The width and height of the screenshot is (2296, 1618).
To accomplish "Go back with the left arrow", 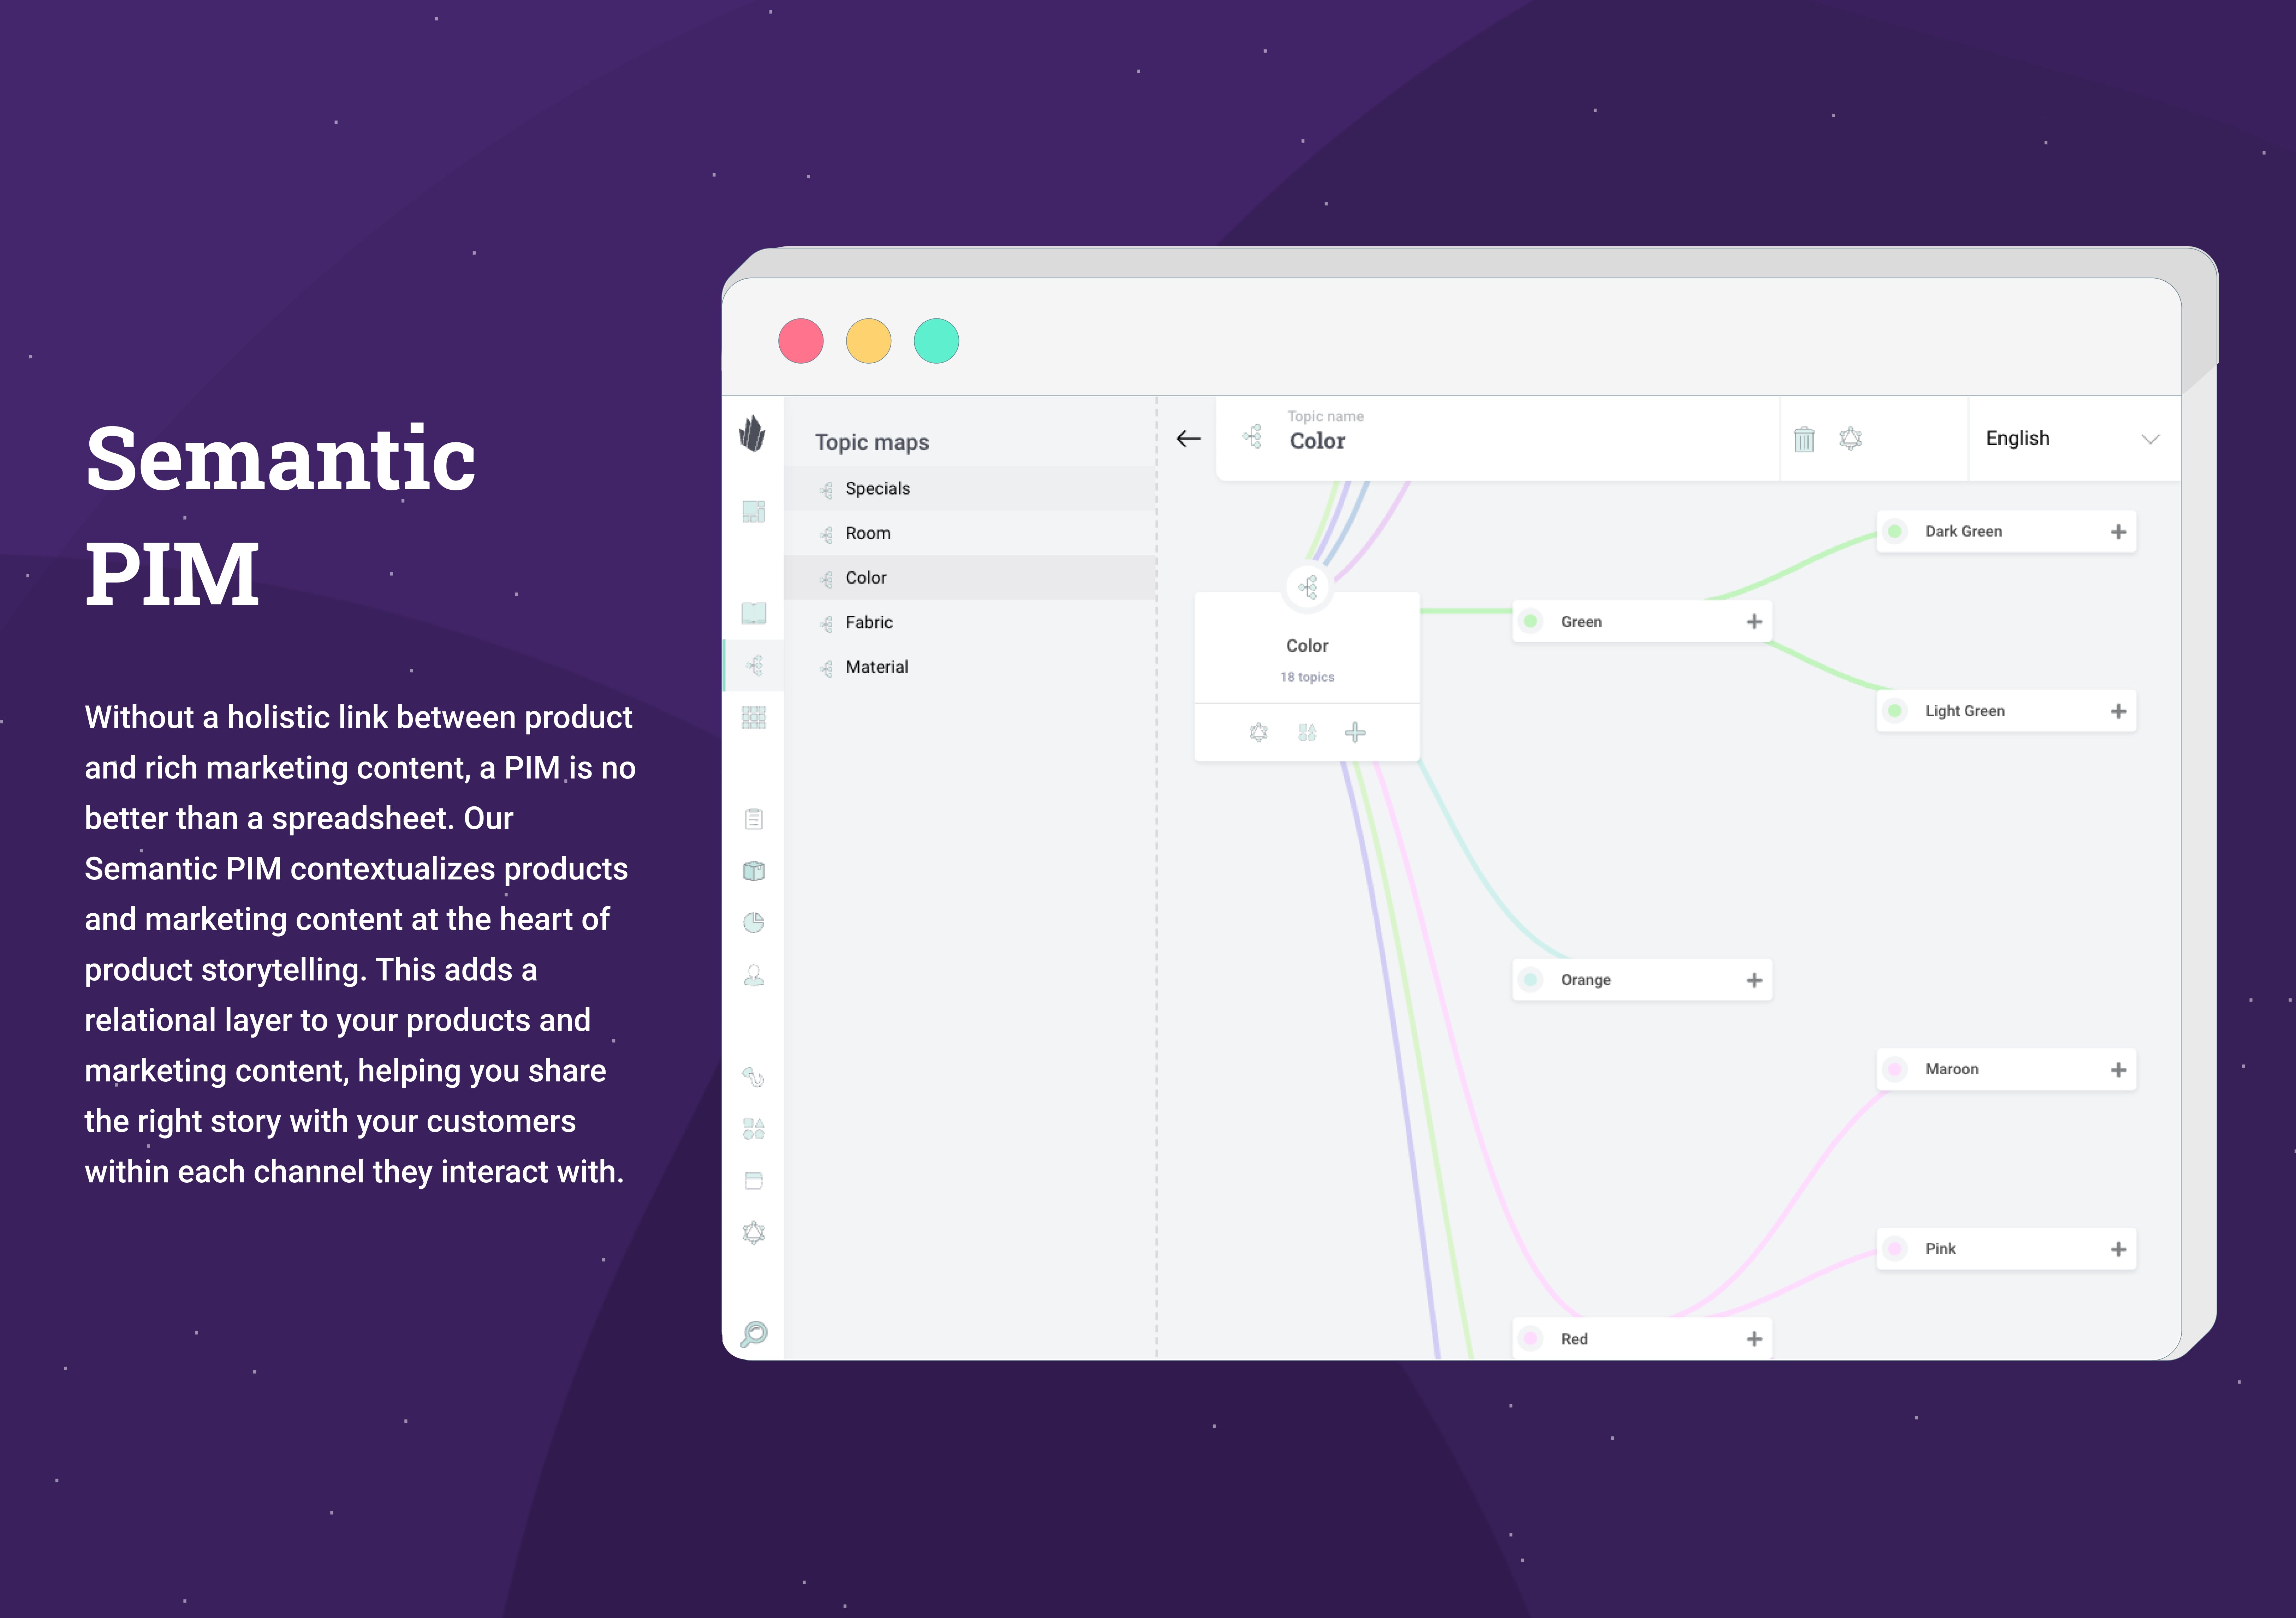I will pos(1188,439).
